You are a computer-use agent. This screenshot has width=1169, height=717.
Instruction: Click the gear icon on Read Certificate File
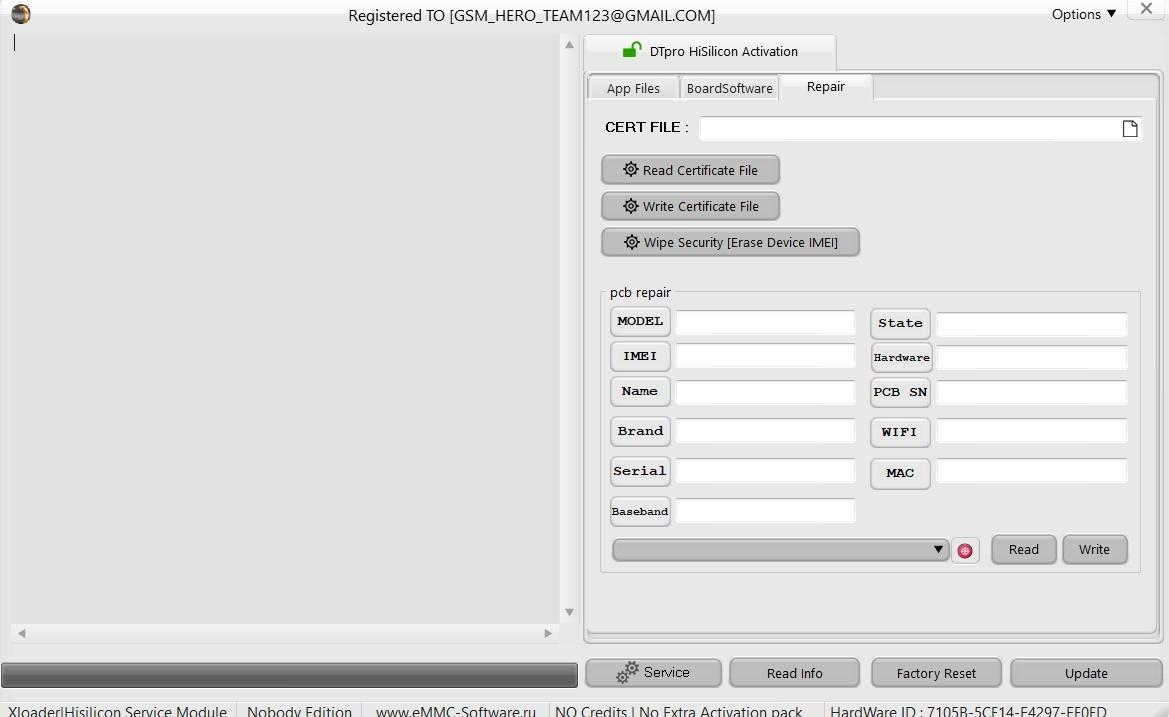click(x=631, y=169)
